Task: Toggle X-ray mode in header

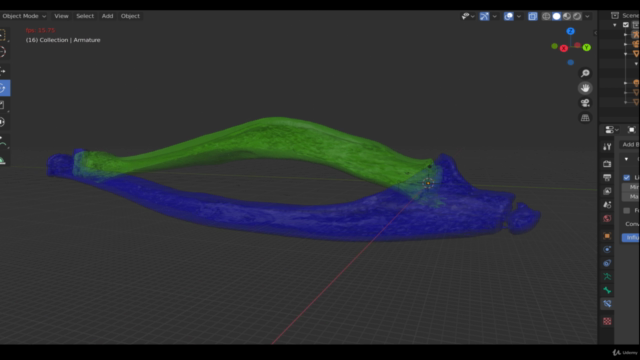Action: tap(532, 16)
